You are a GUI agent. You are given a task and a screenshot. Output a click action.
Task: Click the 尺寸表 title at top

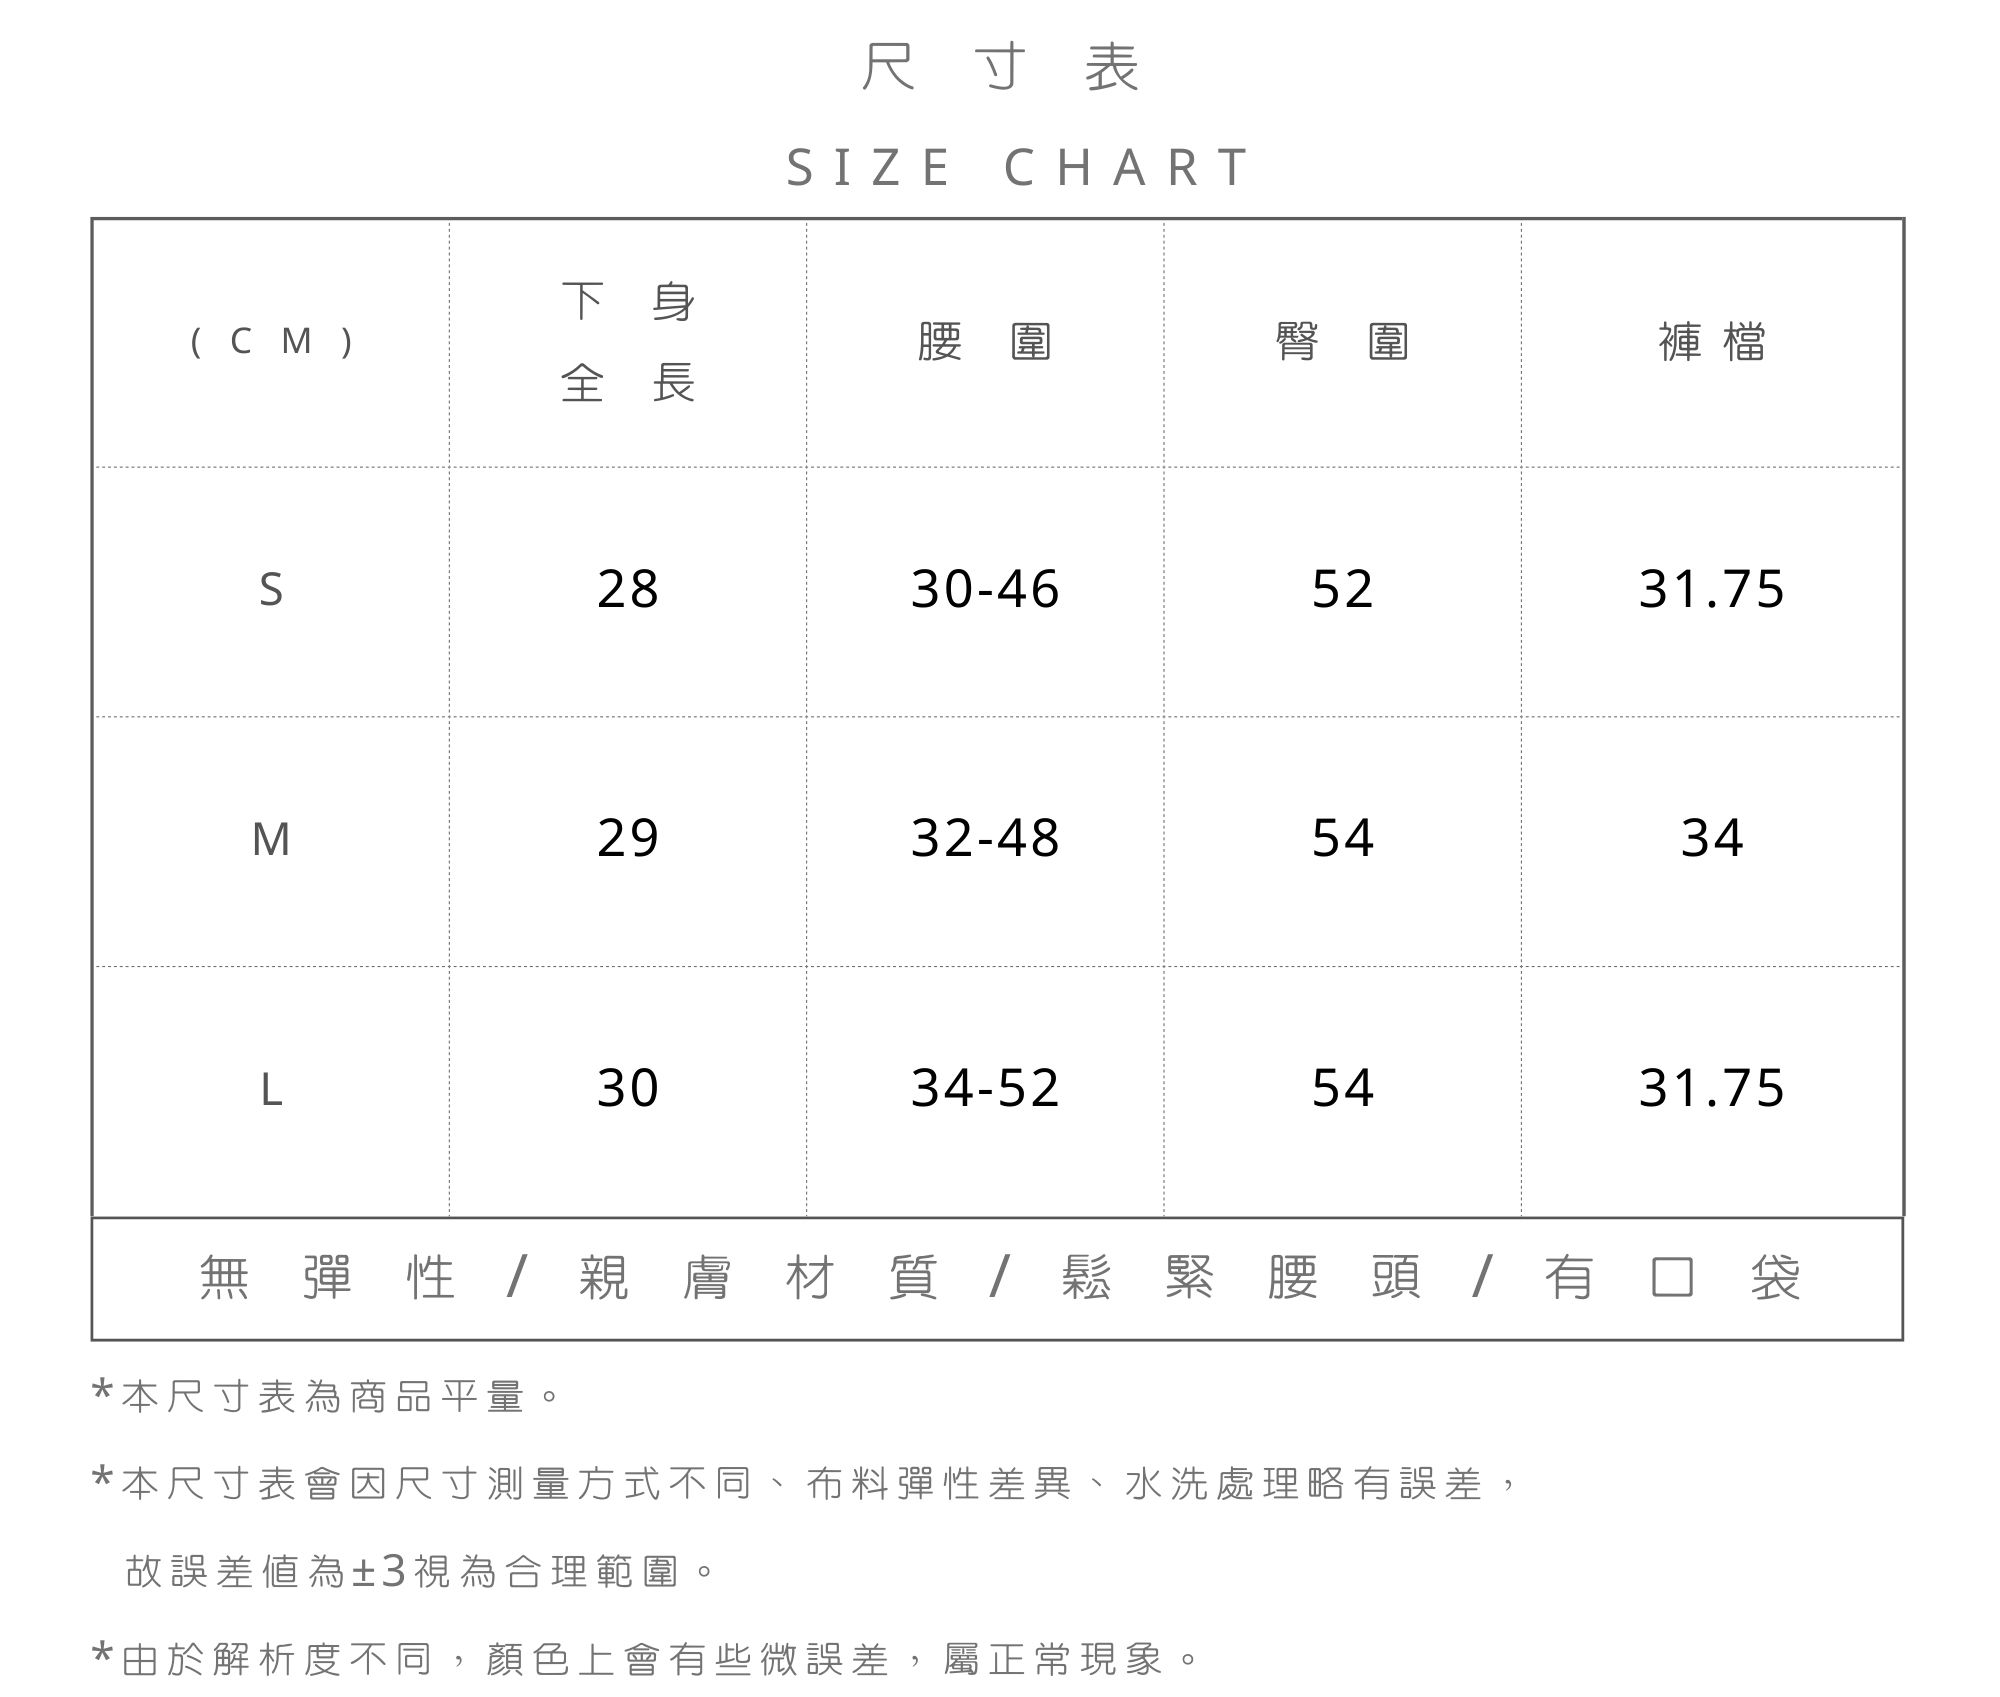click(x=1000, y=68)
